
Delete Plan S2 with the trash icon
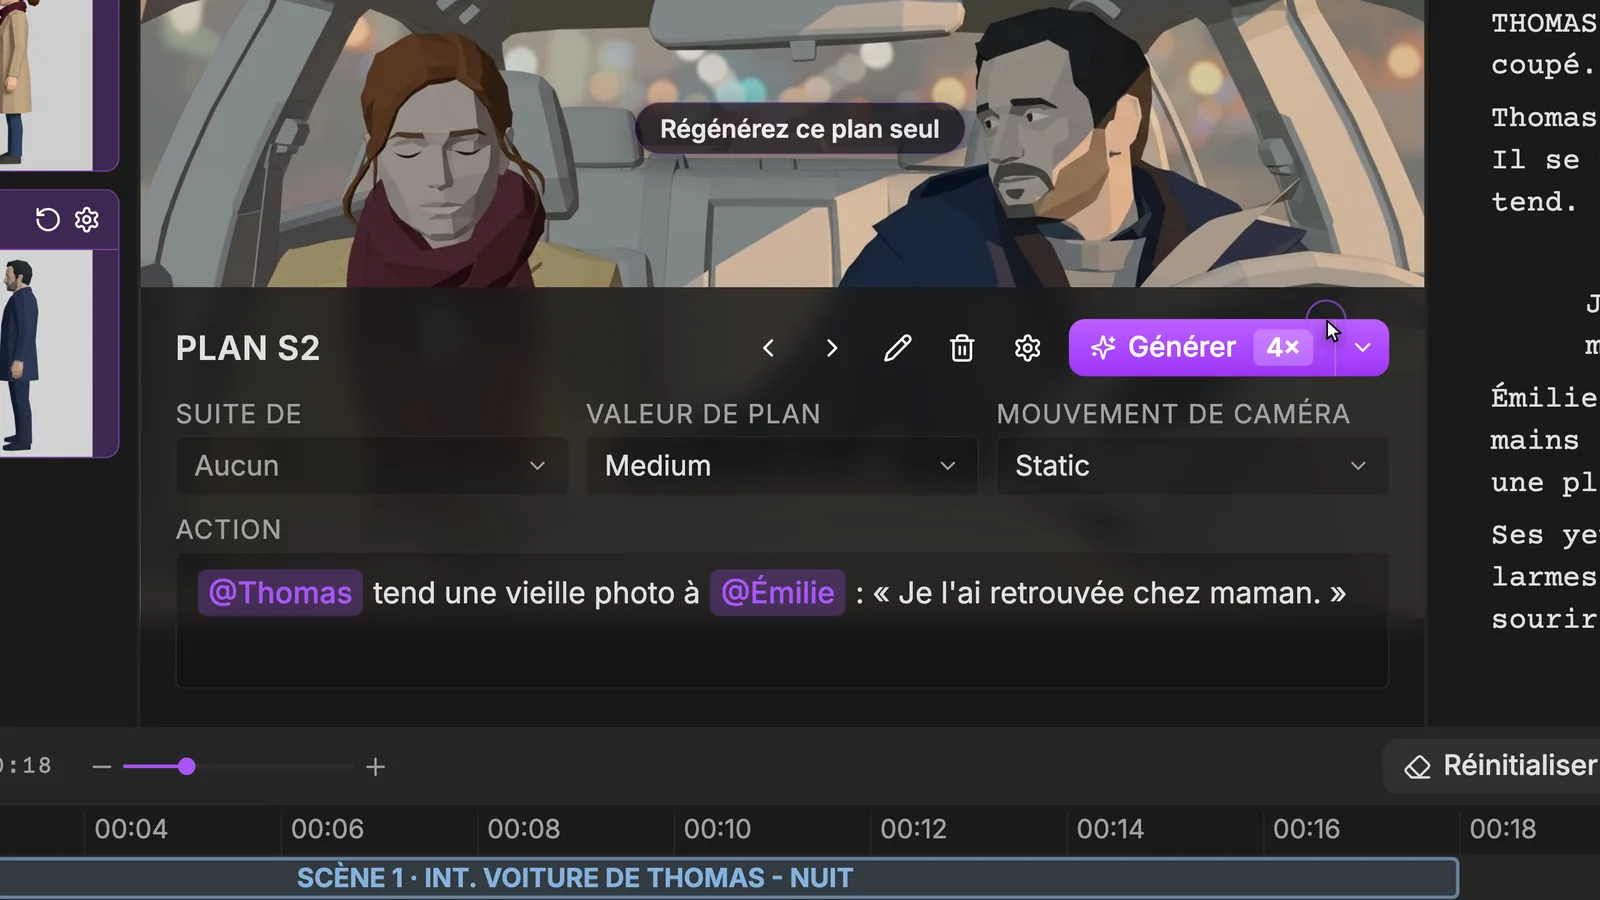(962, 348)
